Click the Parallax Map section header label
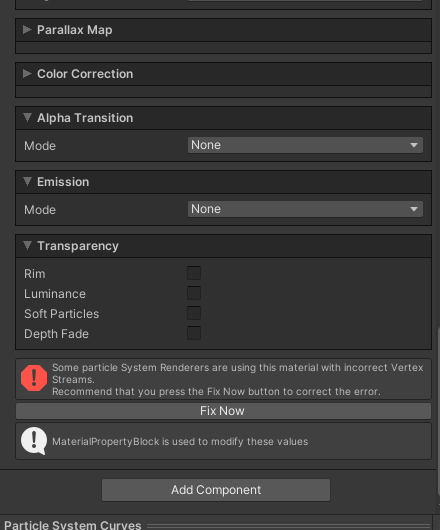Screen dimensions: 440x530 pos(75,30)
